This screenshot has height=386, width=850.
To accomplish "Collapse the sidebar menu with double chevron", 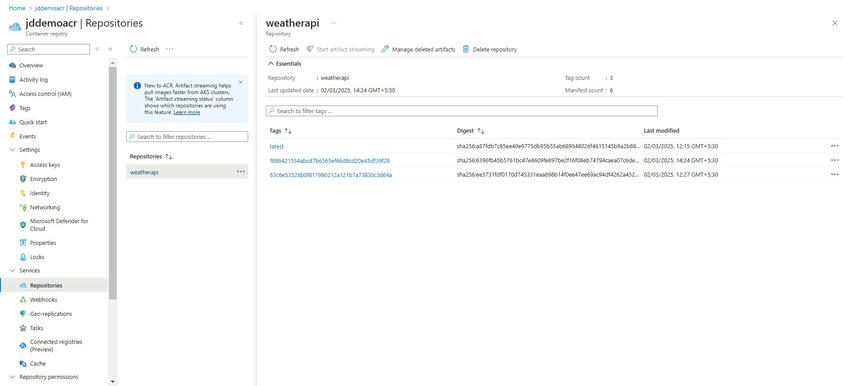I will point(110,49).
